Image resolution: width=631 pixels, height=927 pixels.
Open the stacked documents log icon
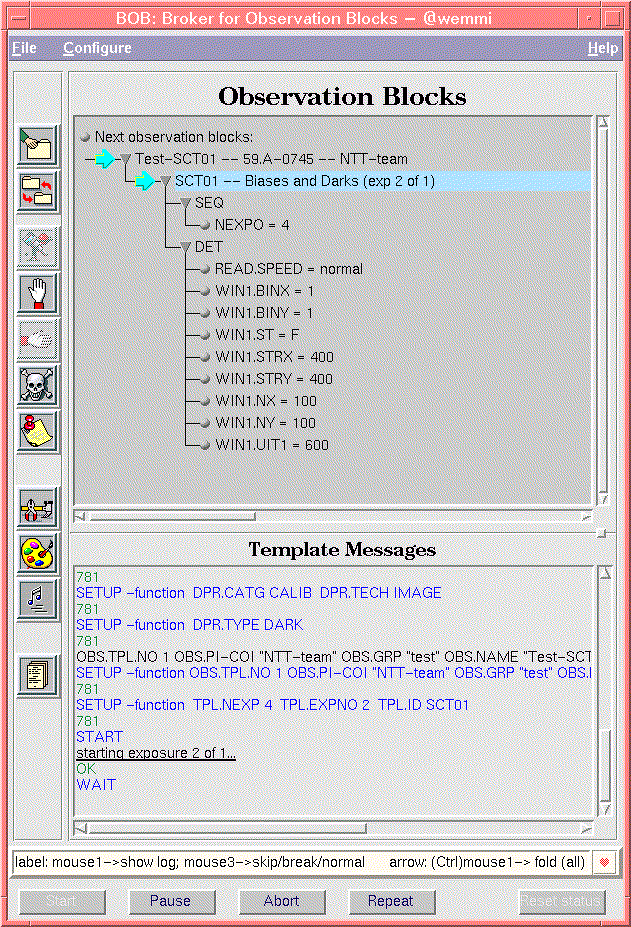38,673
